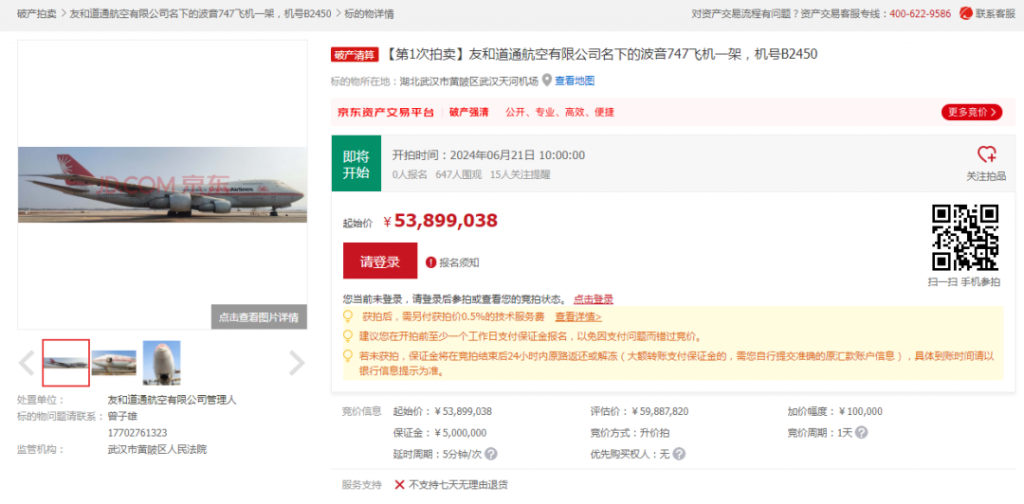Image resolution: width=1024 pixels, height=504 pixels.
Task: Click the QR code for mobile bidding
Action: click(965, 238)
